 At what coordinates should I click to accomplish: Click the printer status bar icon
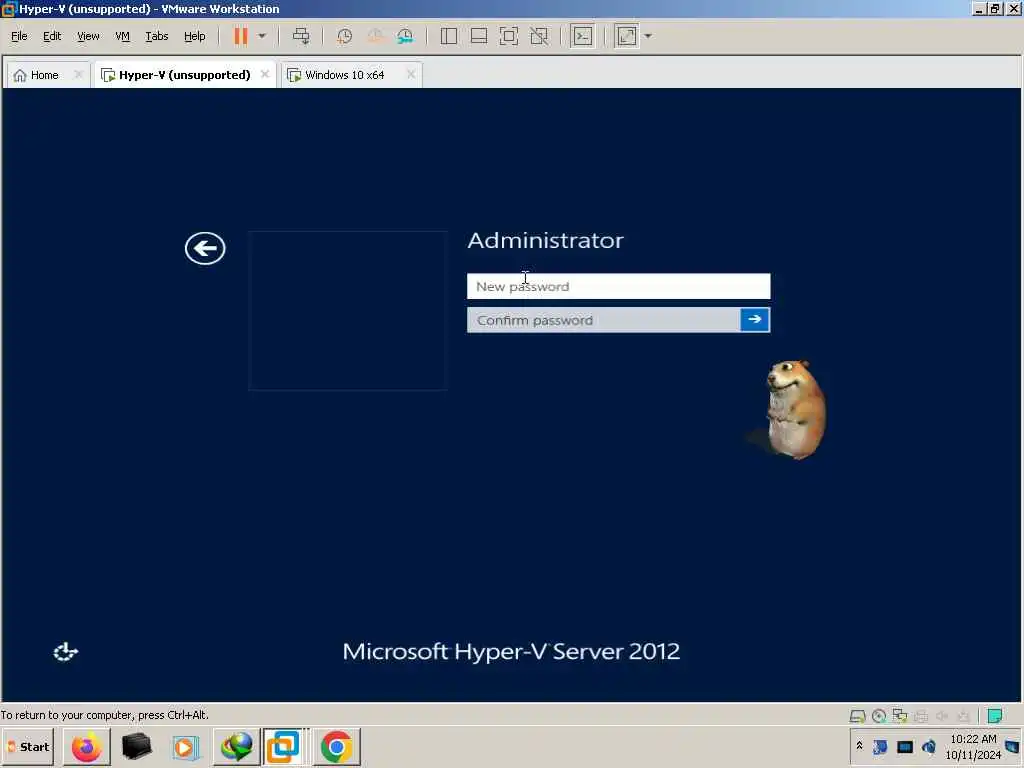(921, 716)
